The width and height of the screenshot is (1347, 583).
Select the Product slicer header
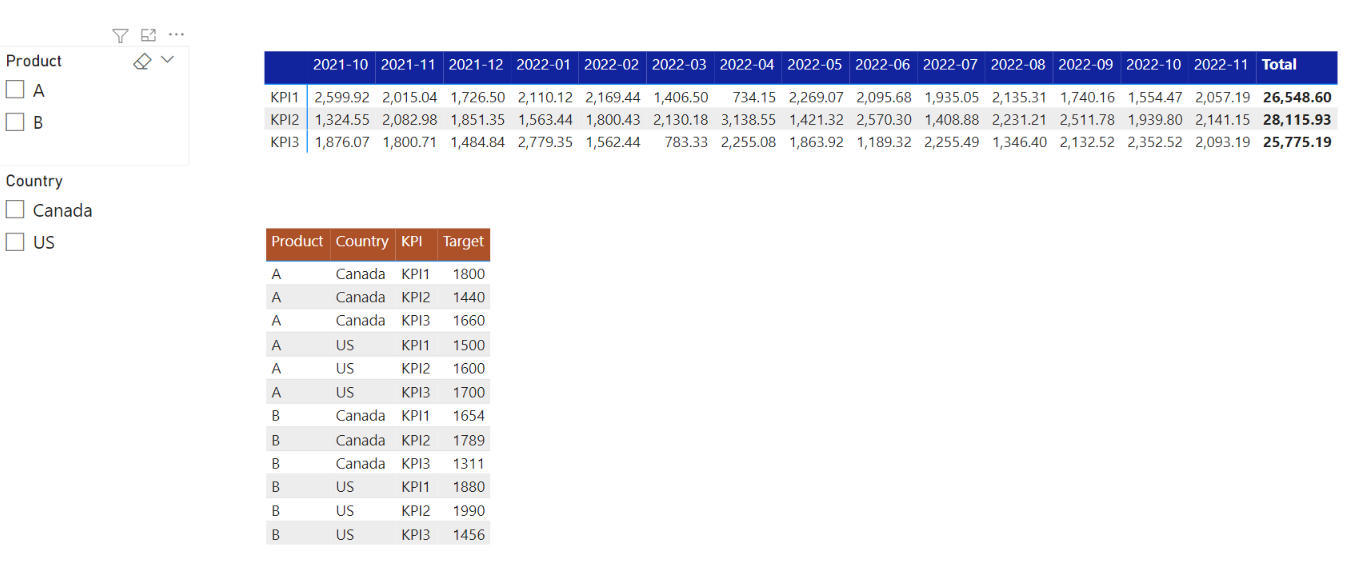(34, 61)
